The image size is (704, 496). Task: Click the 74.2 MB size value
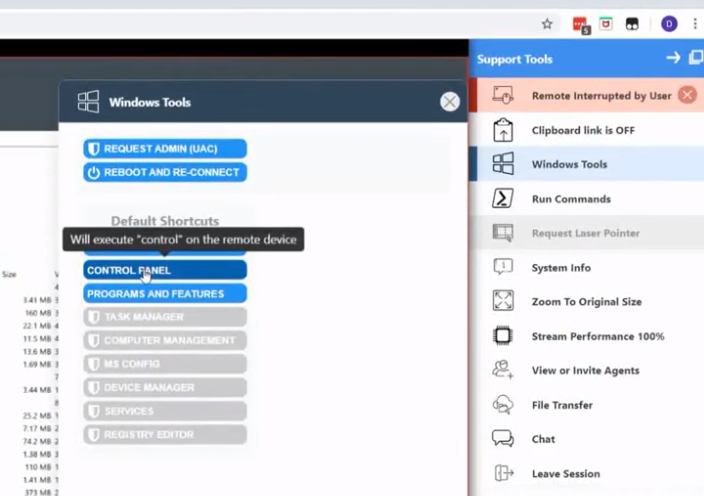pos(37,441)
